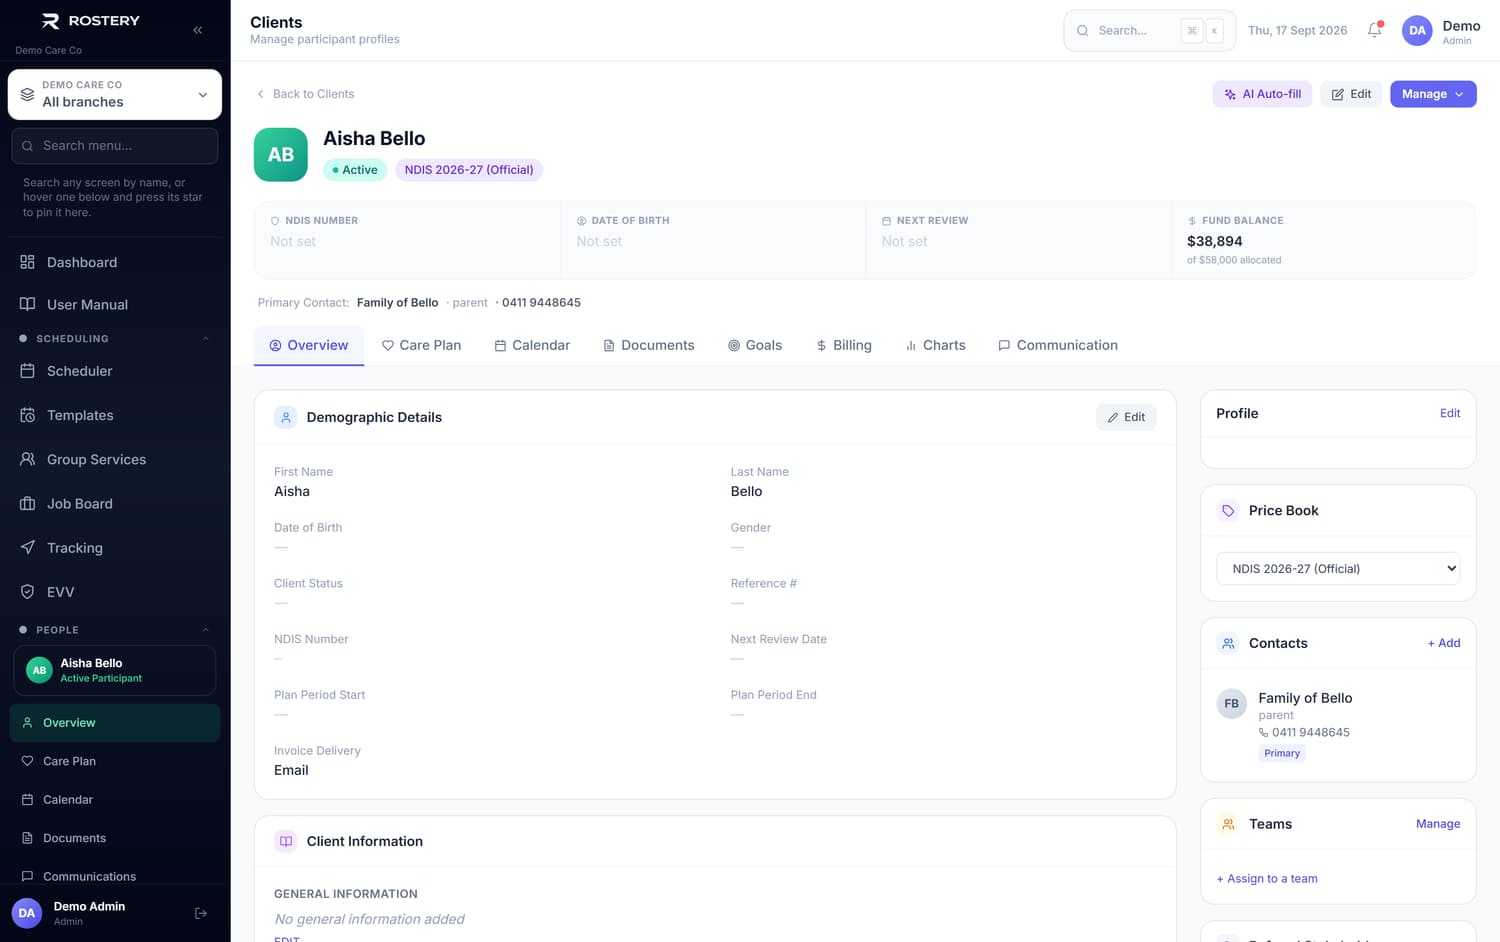Click the Tracking arrow icon
The height and width of the screenshot is (942, 1500).
[x=28, y=547]
